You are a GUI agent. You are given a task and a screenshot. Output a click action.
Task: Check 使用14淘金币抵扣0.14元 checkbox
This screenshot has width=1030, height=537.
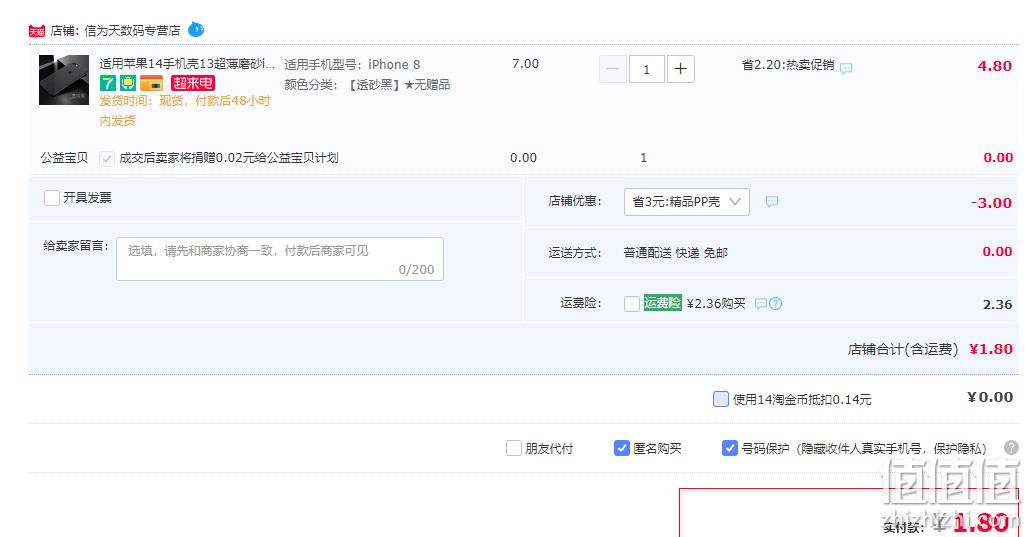721,399
